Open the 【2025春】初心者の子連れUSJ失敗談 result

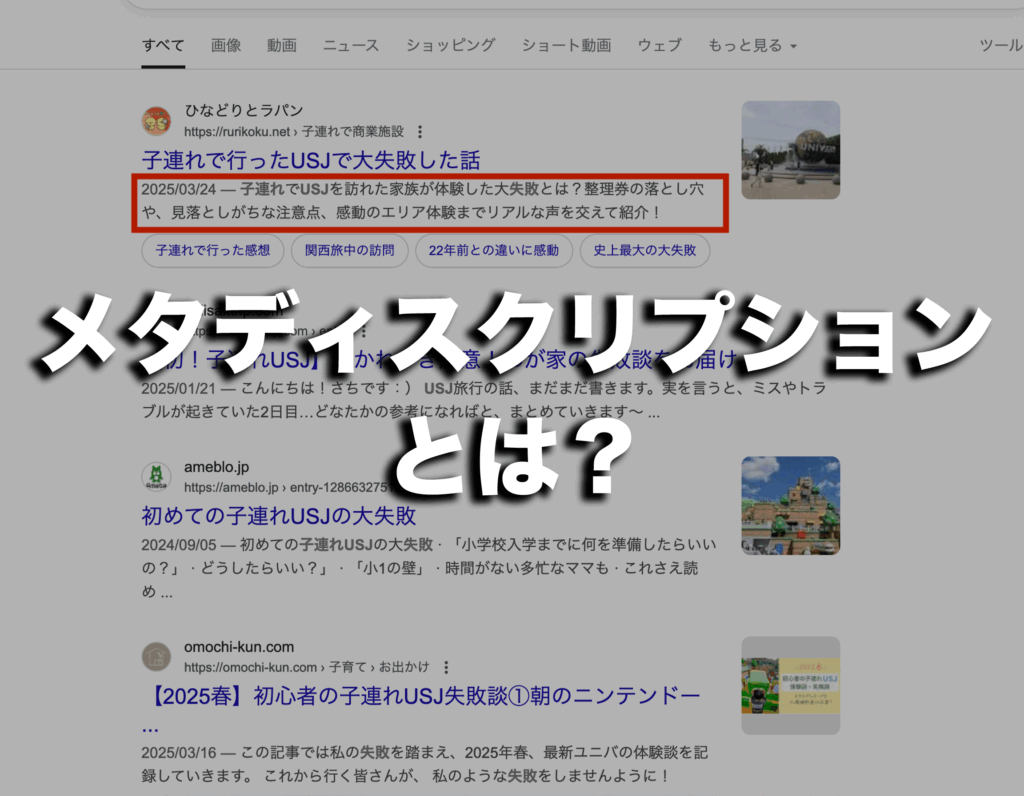[x=420, y=697]
